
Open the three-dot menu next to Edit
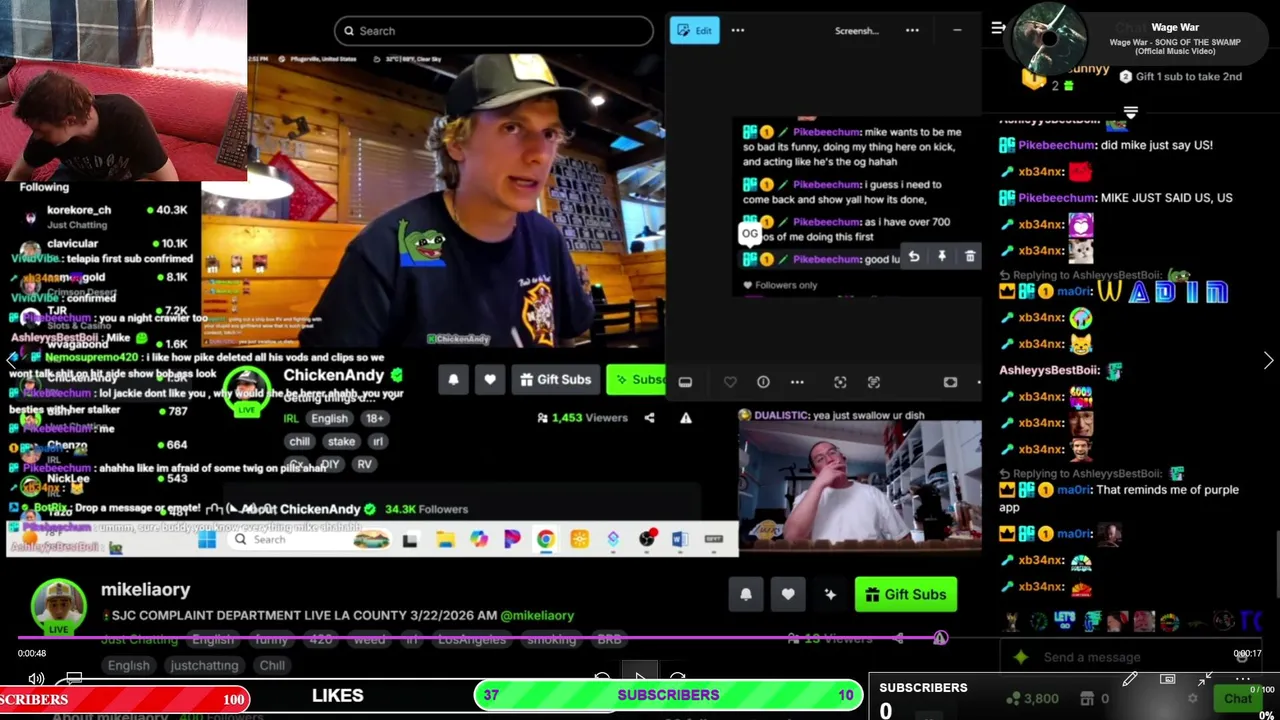coord(738,30)
